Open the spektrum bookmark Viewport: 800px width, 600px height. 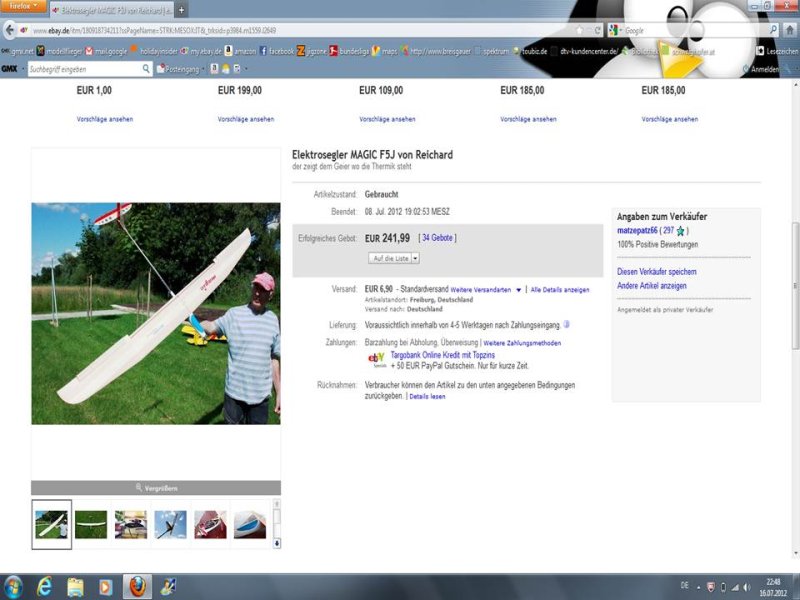tap(492, 51)
